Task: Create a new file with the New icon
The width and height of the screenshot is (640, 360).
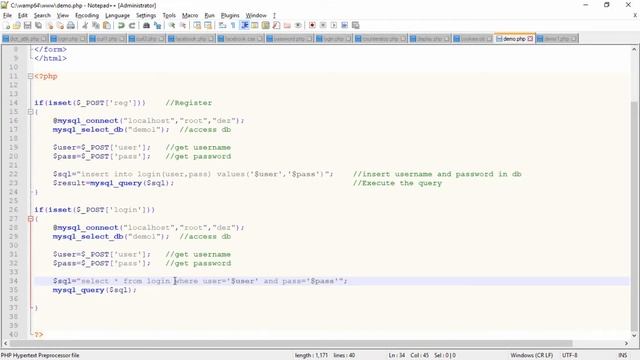Action: tap(7, 25)
